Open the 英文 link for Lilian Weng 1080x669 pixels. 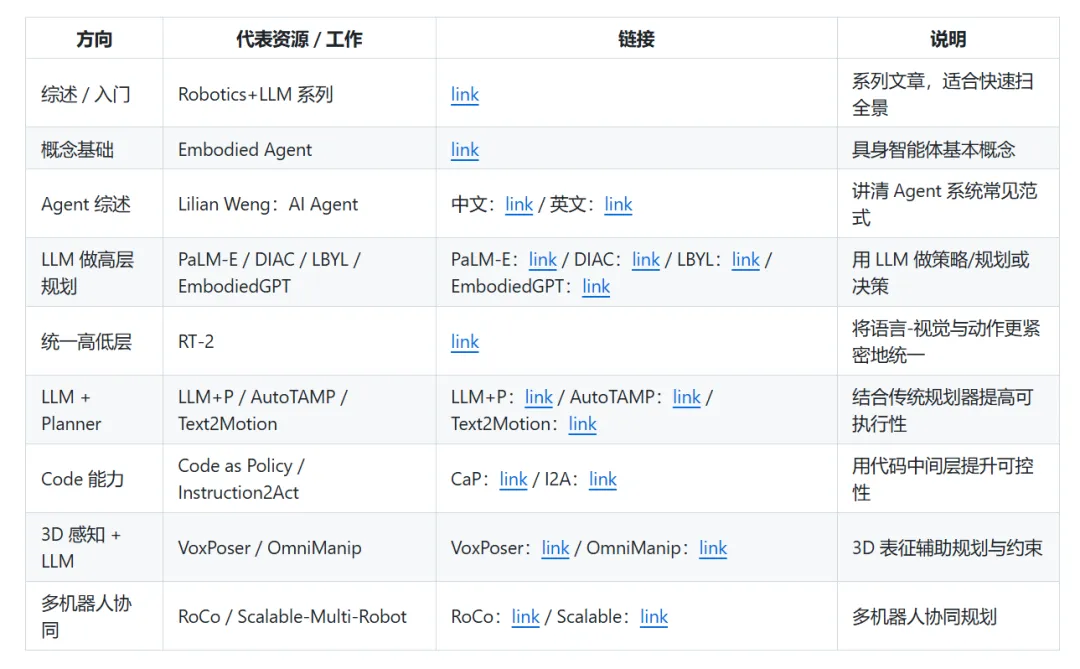(x=618, y=205)
